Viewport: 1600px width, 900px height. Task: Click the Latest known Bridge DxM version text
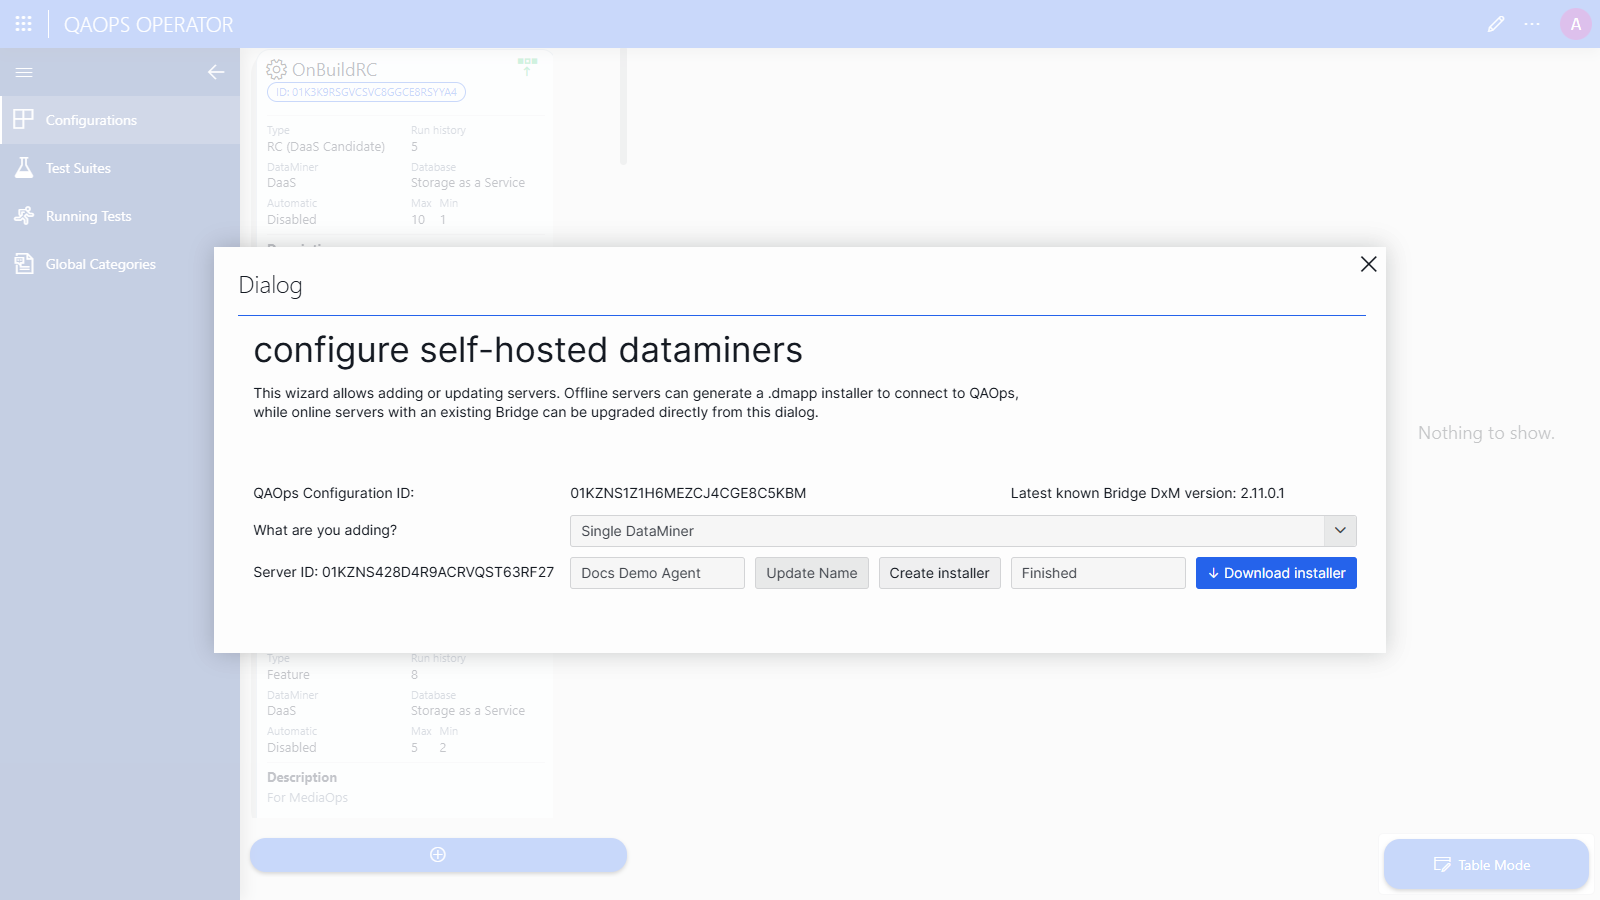point(1148,493)
